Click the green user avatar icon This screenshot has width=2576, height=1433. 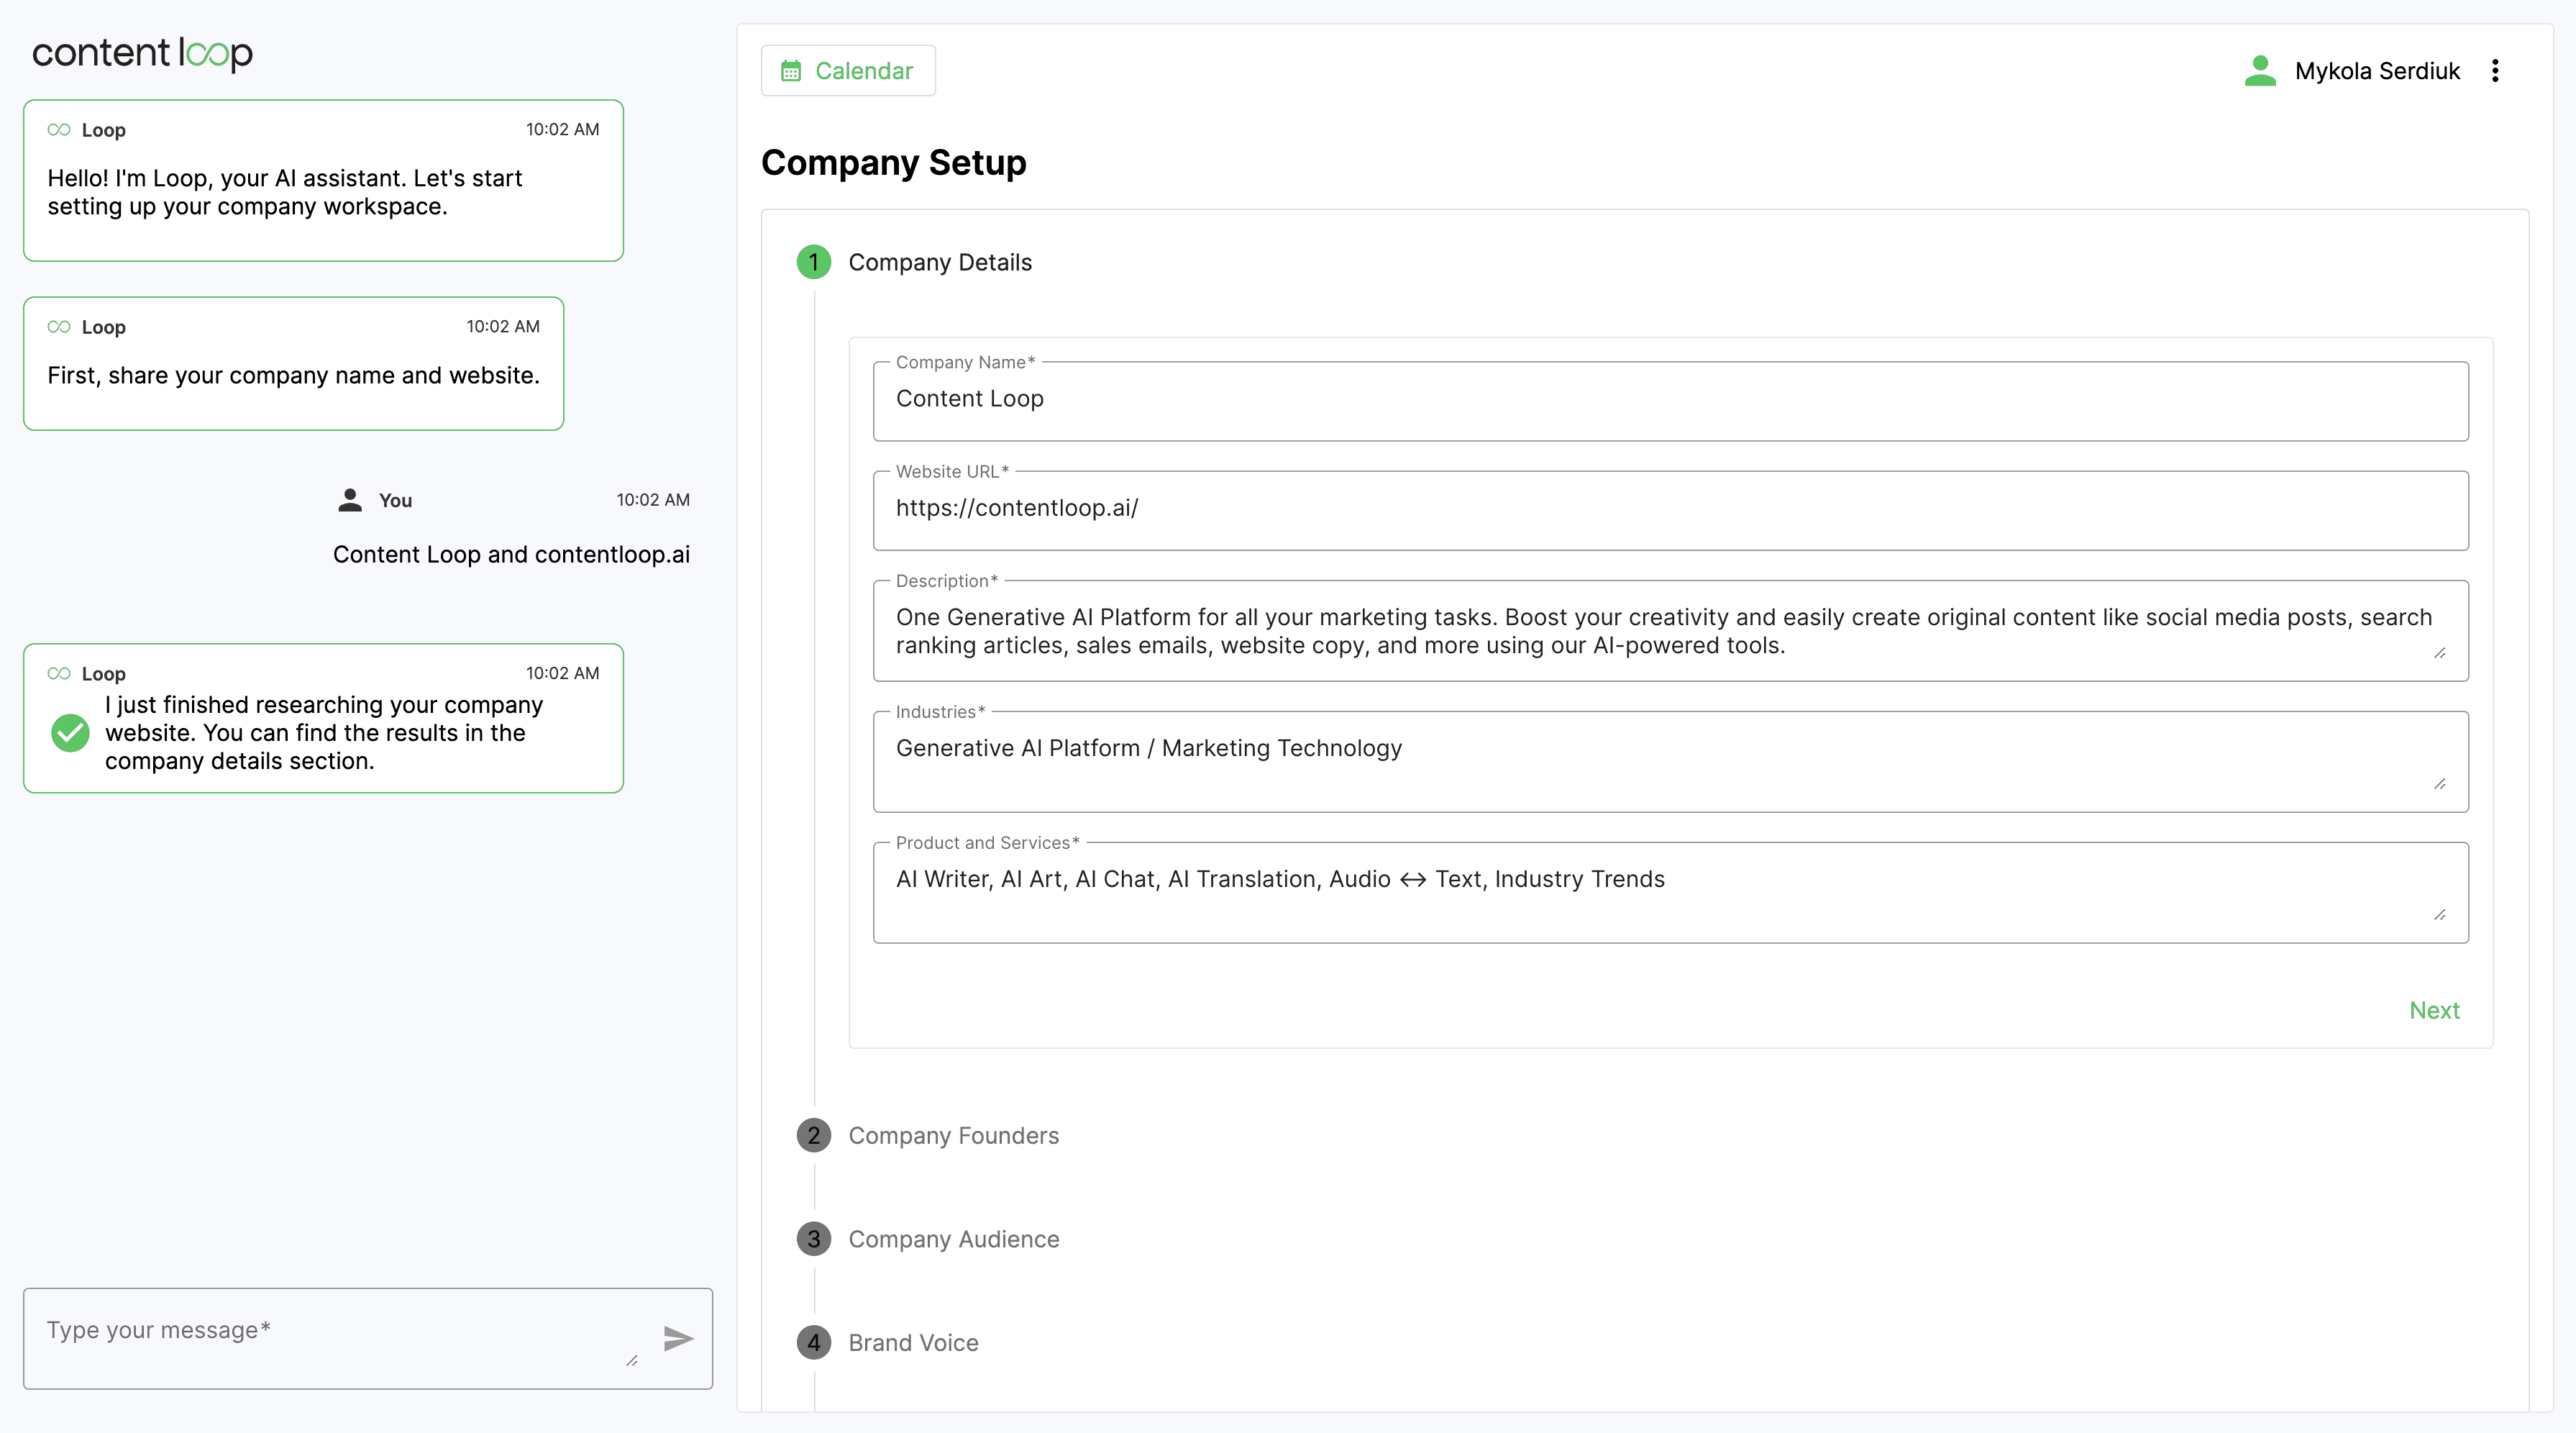2260,71
